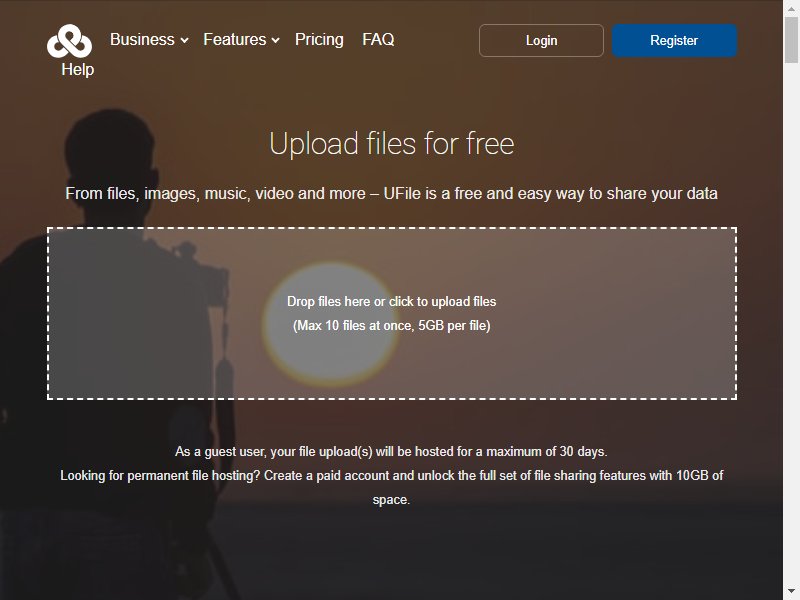Expand the Features dropdown menu
800x600 pixels.
point(241,39)
